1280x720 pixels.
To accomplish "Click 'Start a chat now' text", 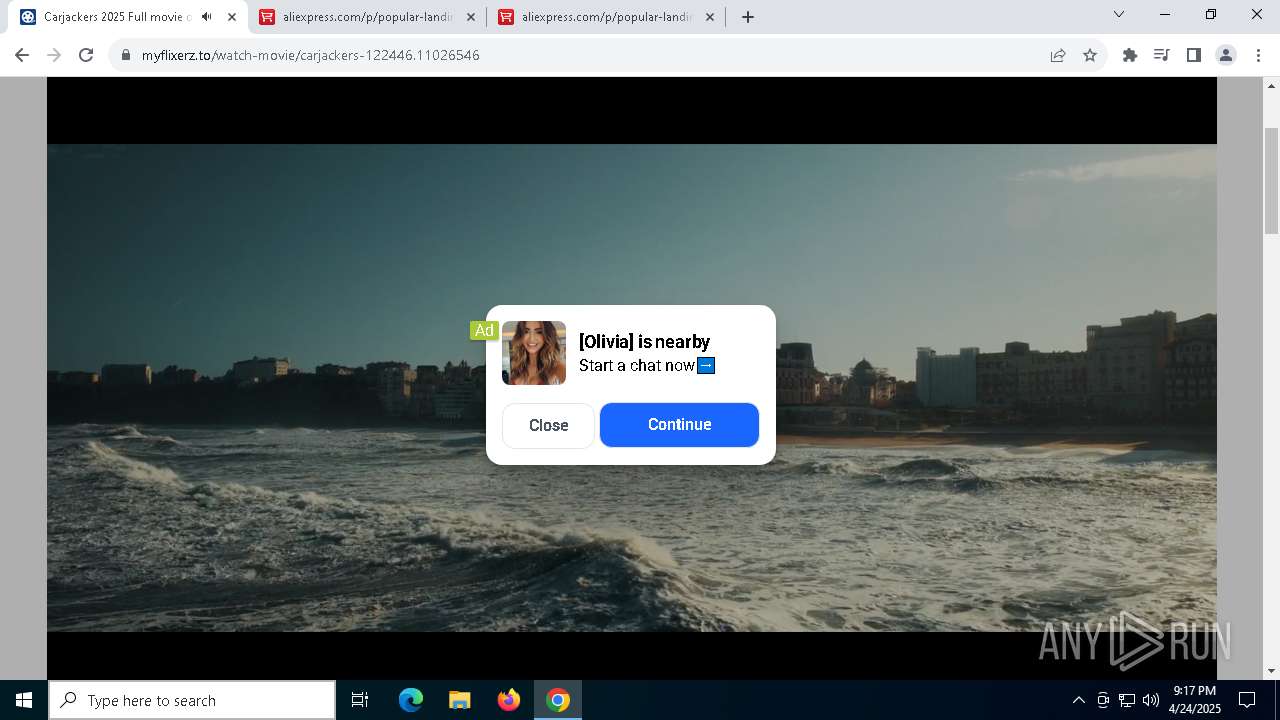I will tap(636, 366).
